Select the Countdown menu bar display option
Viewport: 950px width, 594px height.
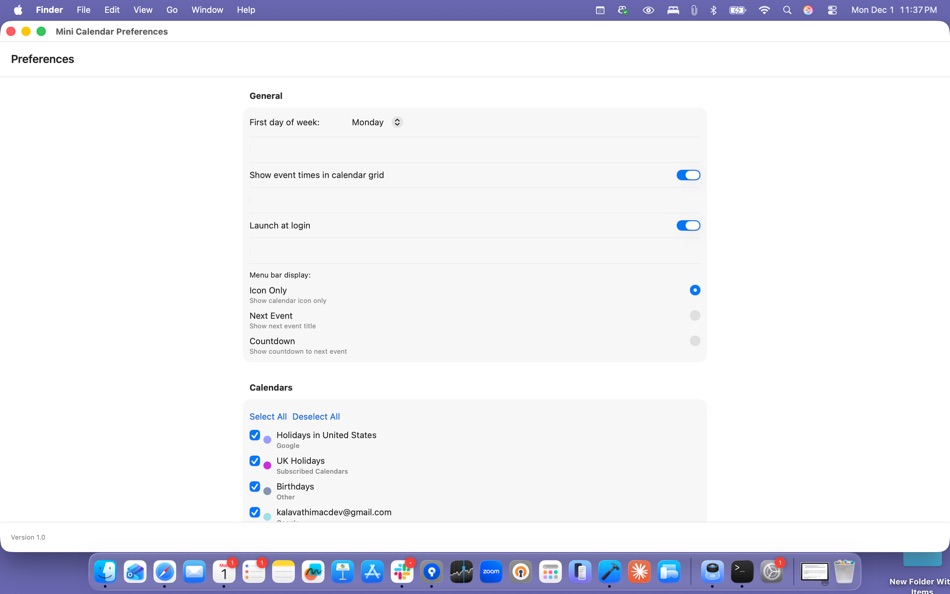[x=695, y=340]
